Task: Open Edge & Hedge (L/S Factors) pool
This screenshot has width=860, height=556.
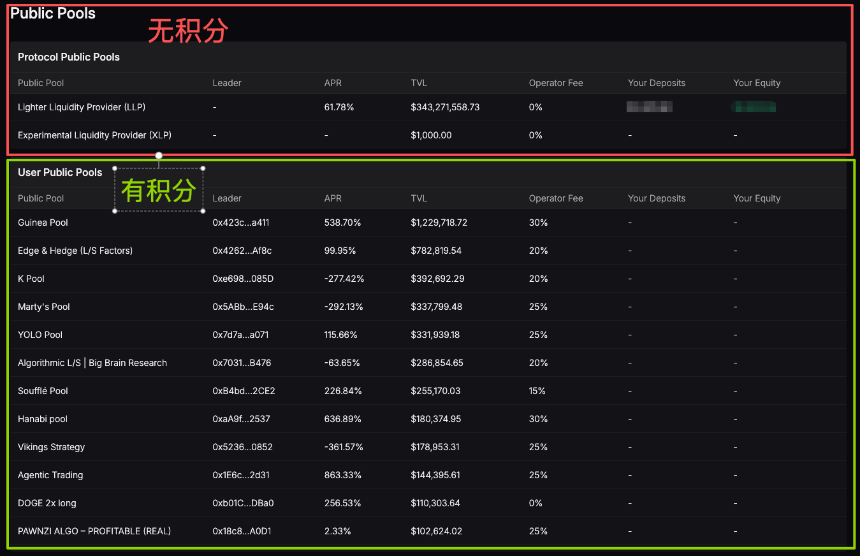Action: point(75,251)
